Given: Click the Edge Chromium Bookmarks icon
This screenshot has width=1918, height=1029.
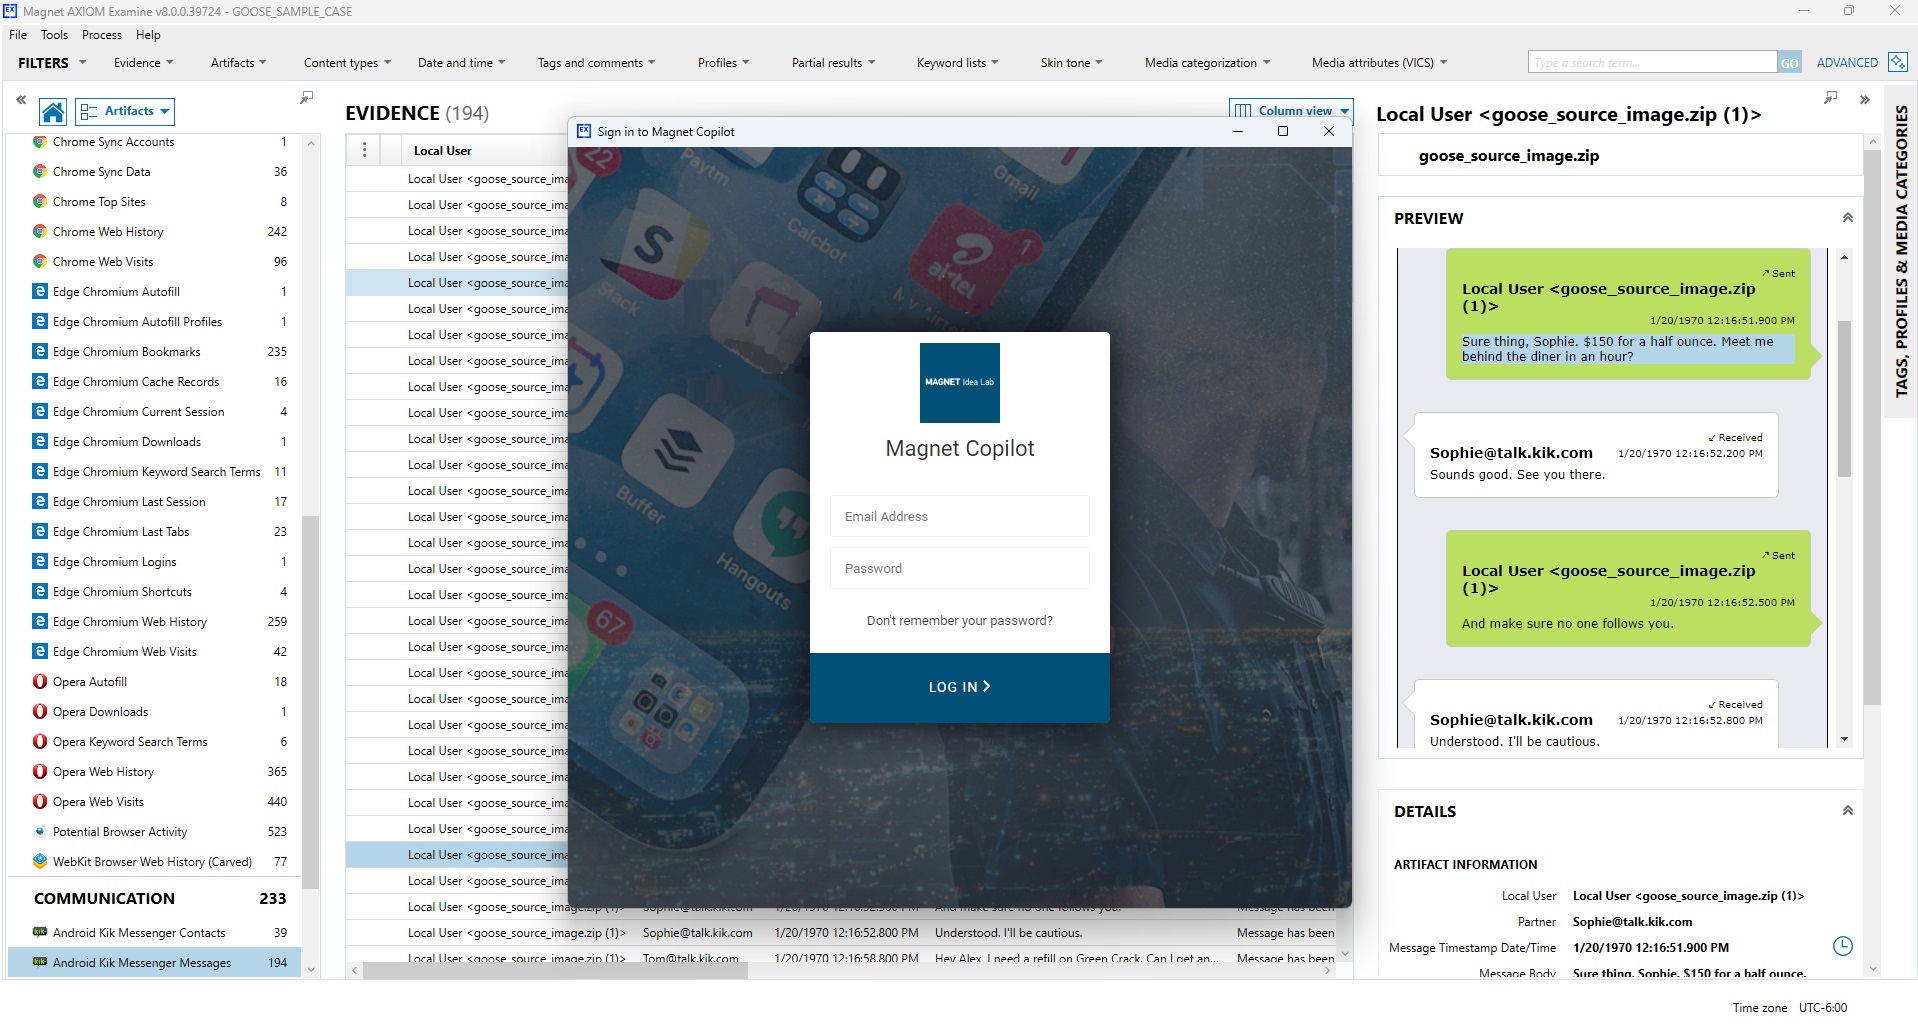Looking at the screenshot, I should pos(40,352).
